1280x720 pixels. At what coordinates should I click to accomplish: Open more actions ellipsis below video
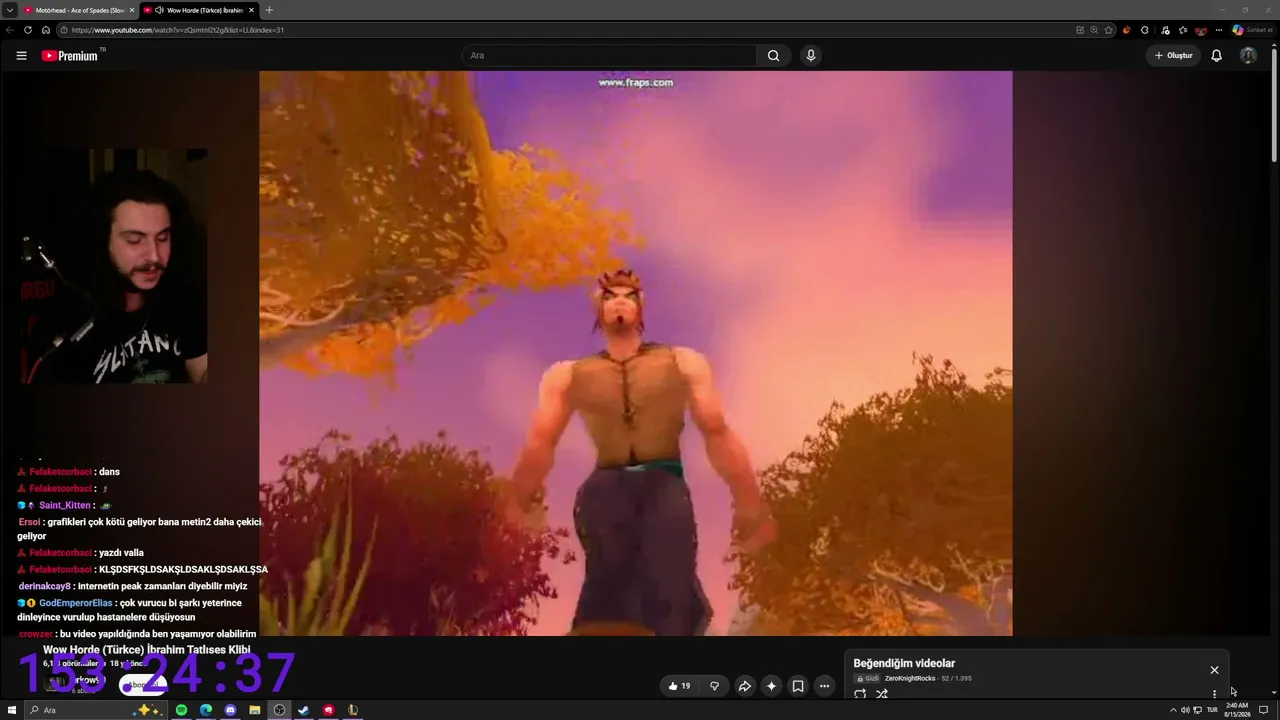point(824,686)
